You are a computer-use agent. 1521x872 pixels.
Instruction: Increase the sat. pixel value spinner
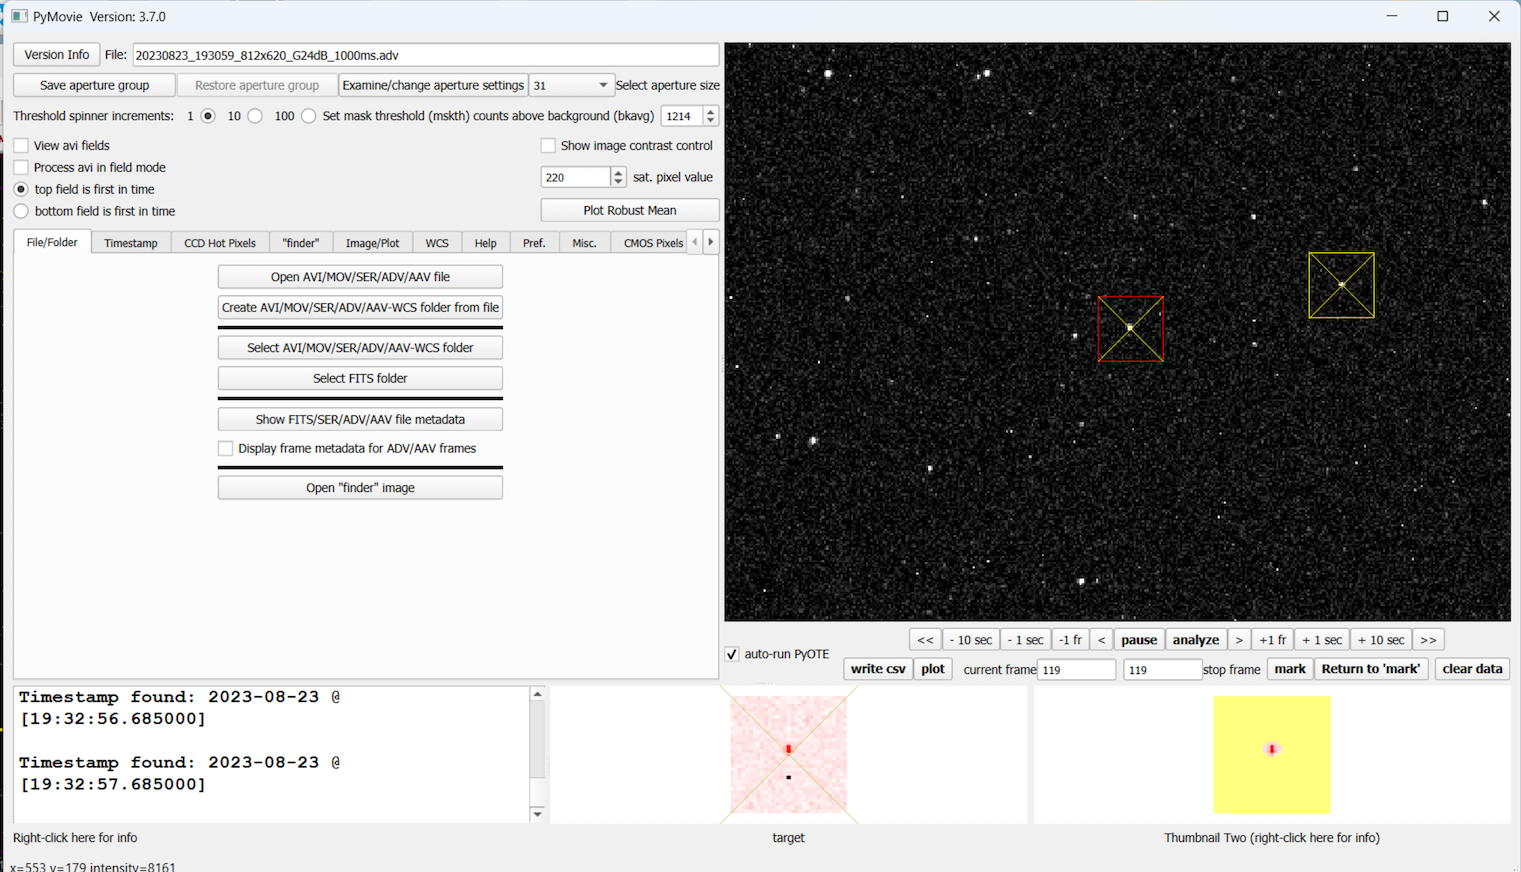coord(618,172)
